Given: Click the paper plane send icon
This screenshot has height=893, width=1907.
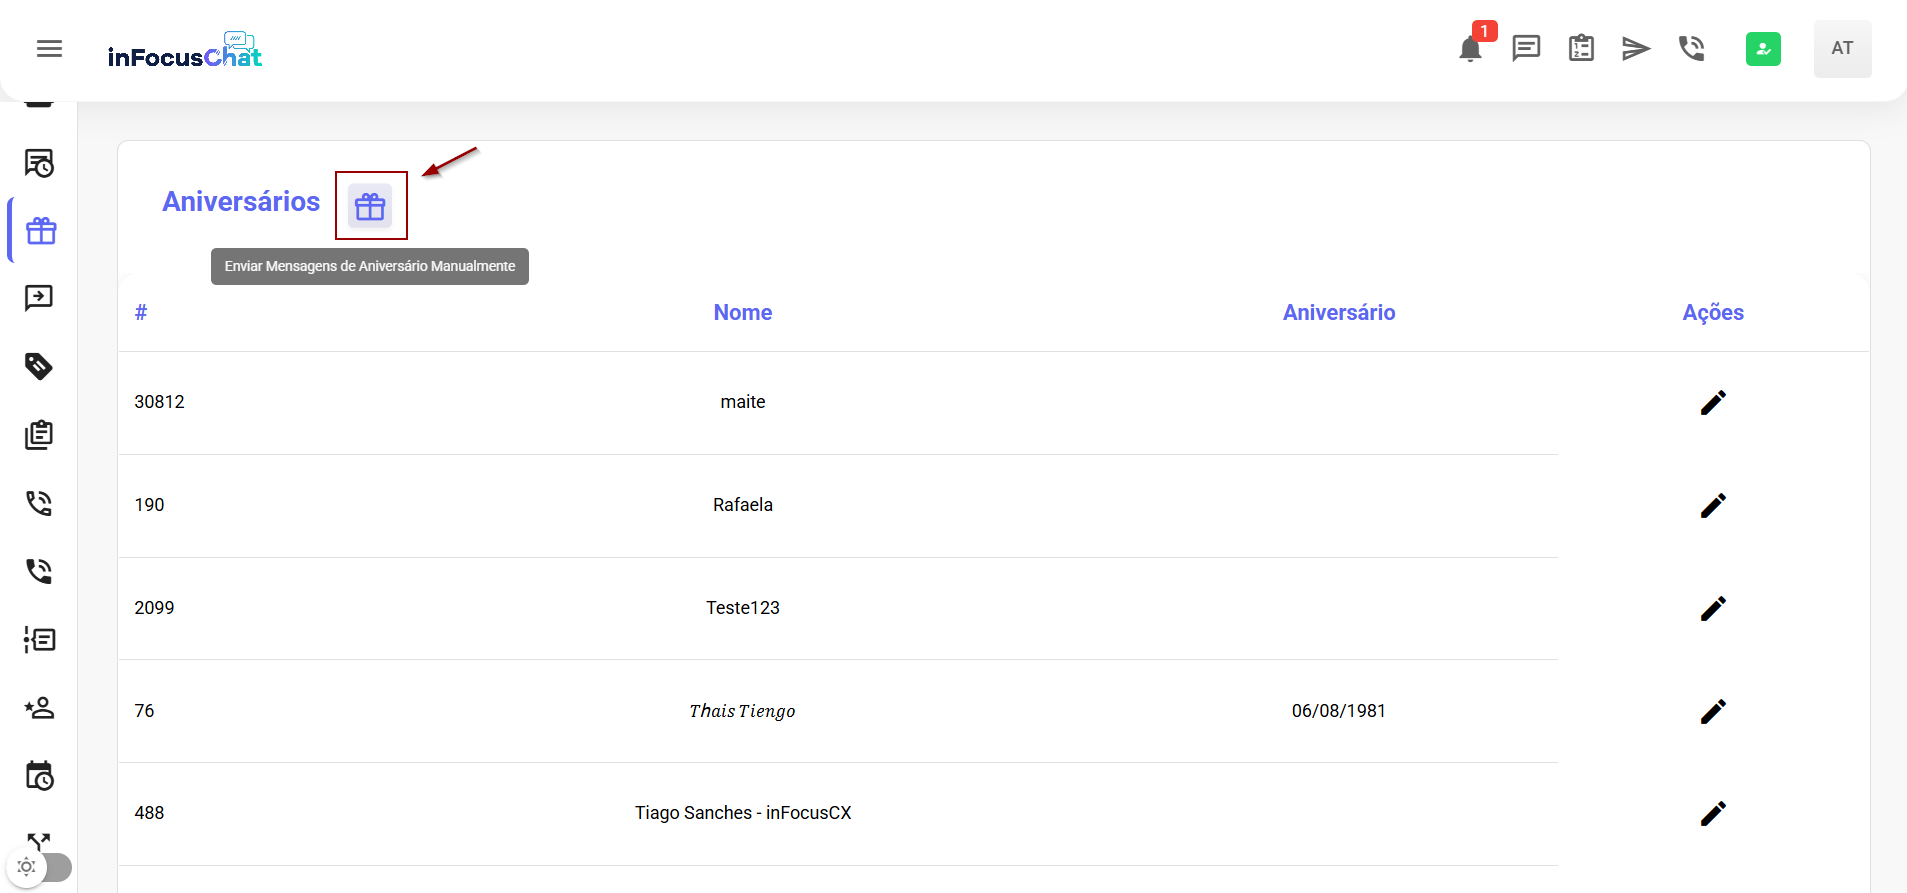Looking at the screenshot, I should [x=1636, y=48].
